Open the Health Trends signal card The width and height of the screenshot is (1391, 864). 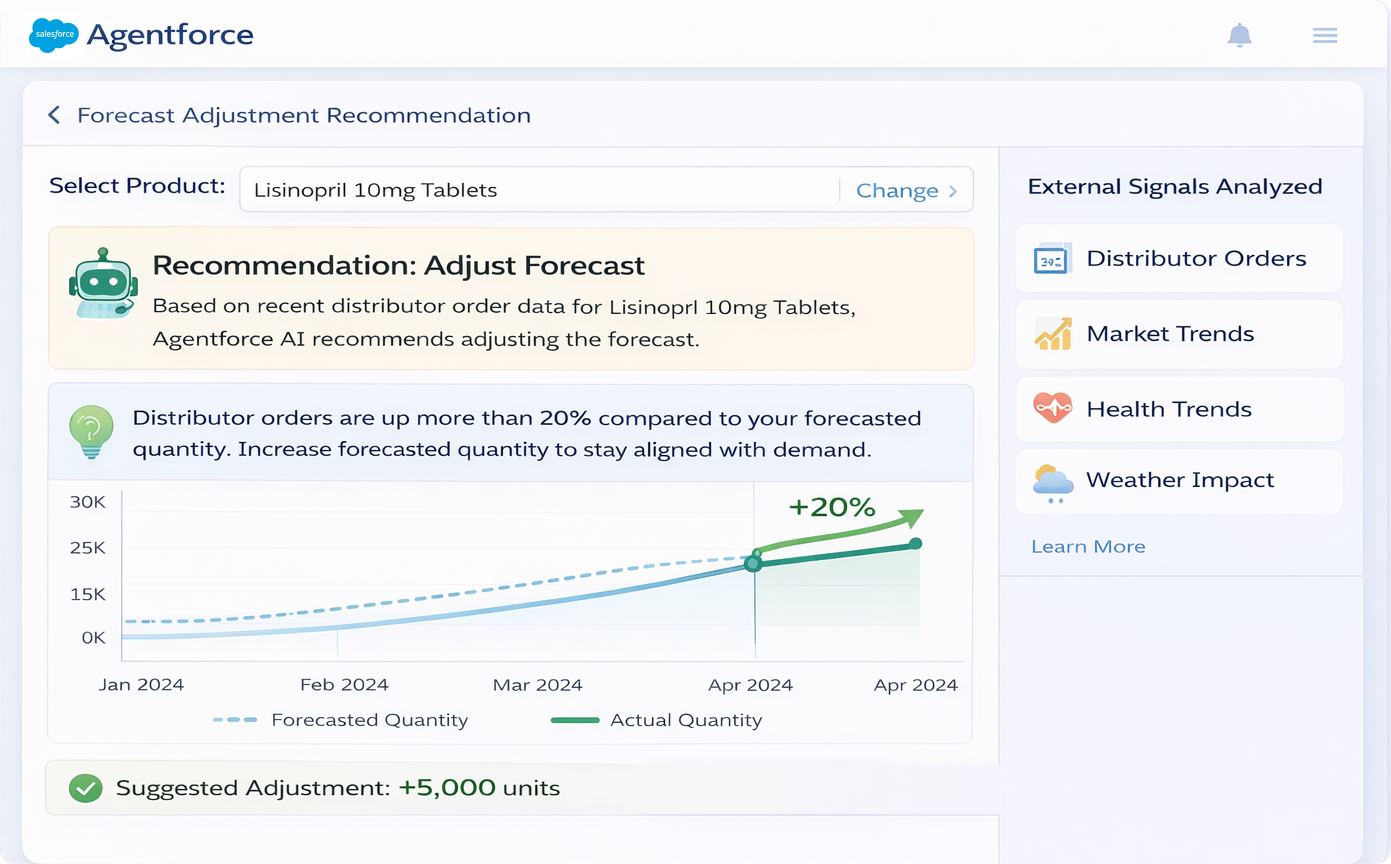(x=1179, y=409)
